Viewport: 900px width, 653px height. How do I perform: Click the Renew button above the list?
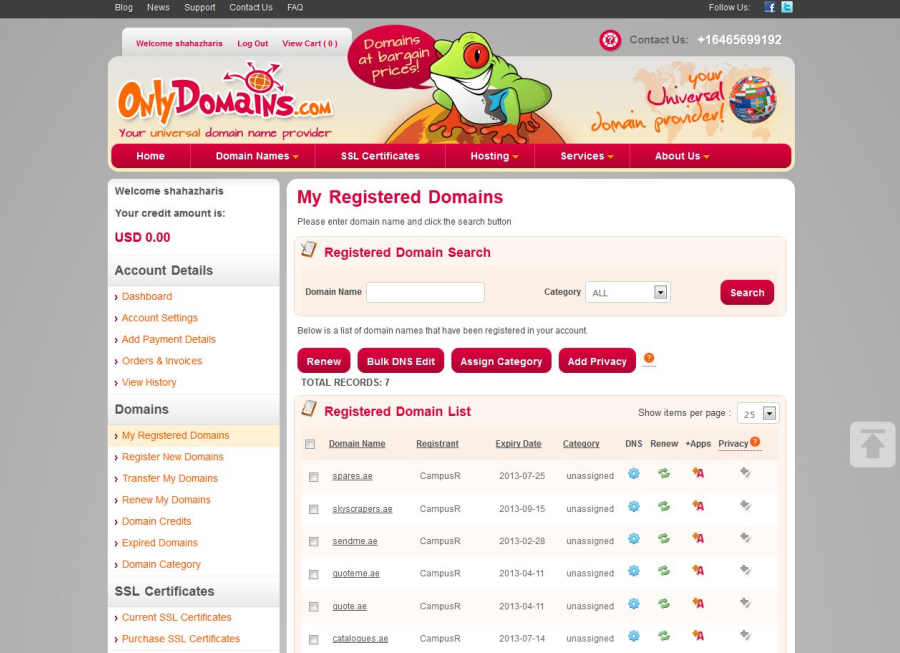coord(324,361)
